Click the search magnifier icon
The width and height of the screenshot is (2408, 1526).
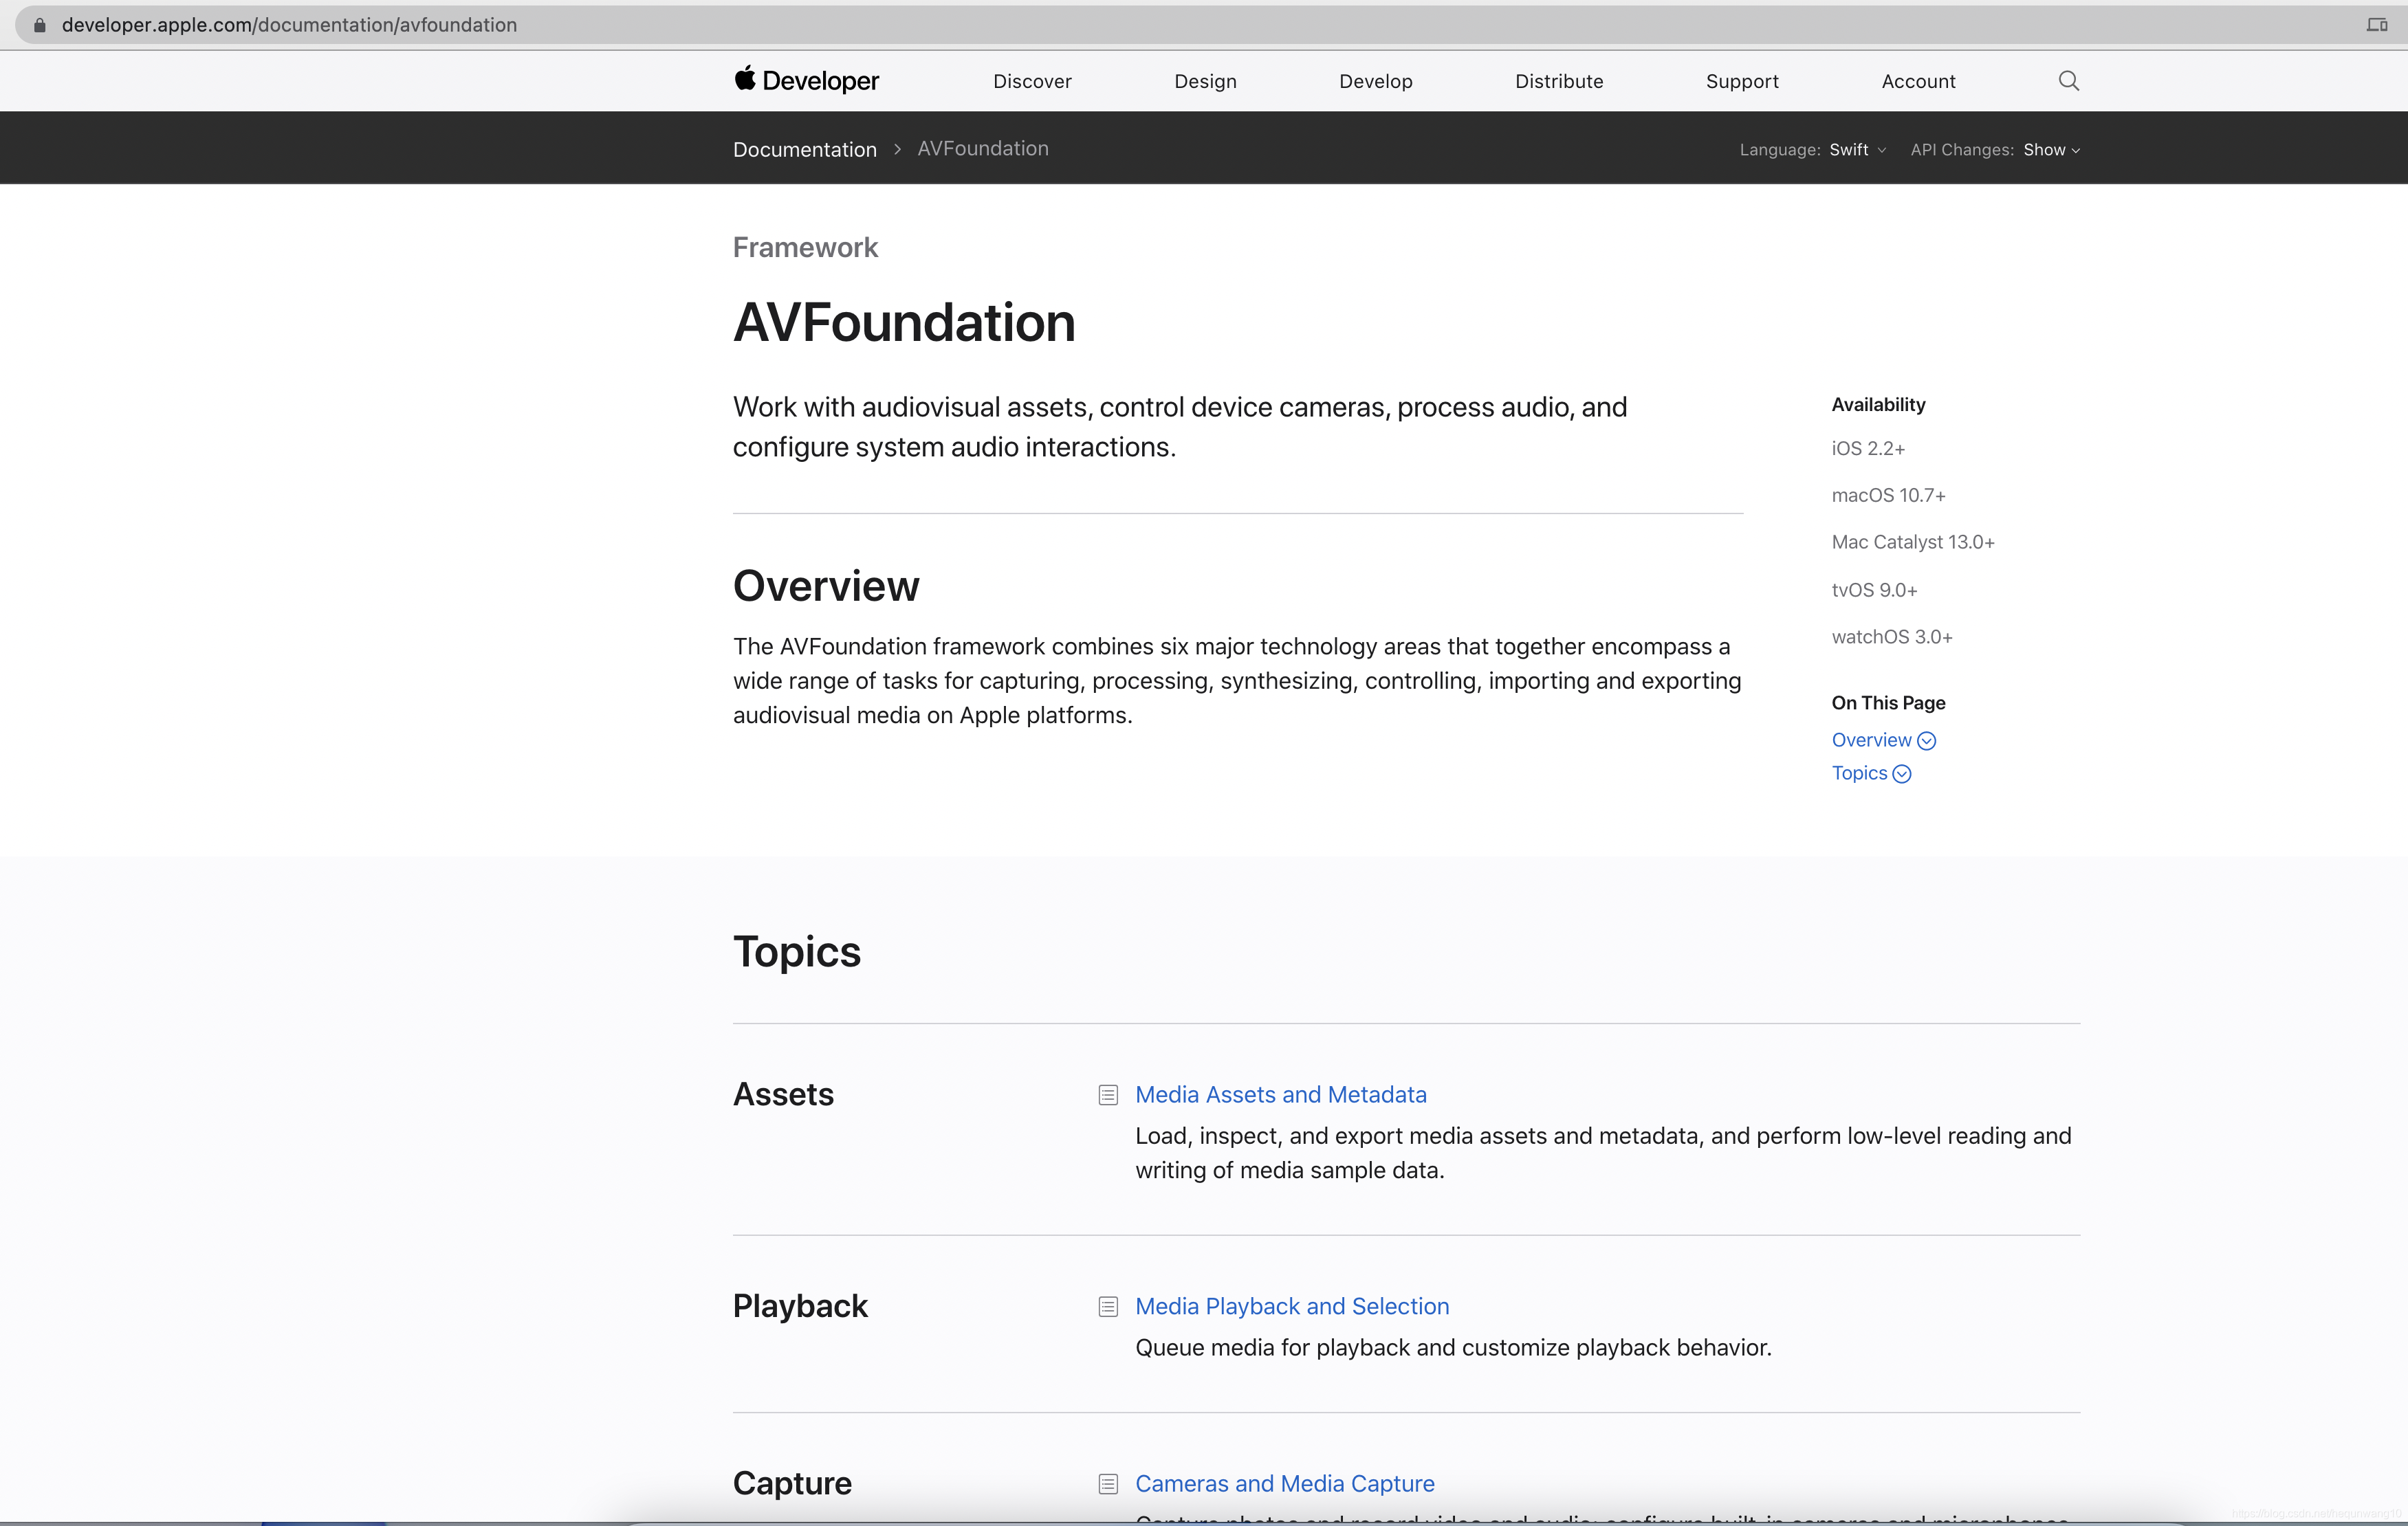[x=2069, y=81]
